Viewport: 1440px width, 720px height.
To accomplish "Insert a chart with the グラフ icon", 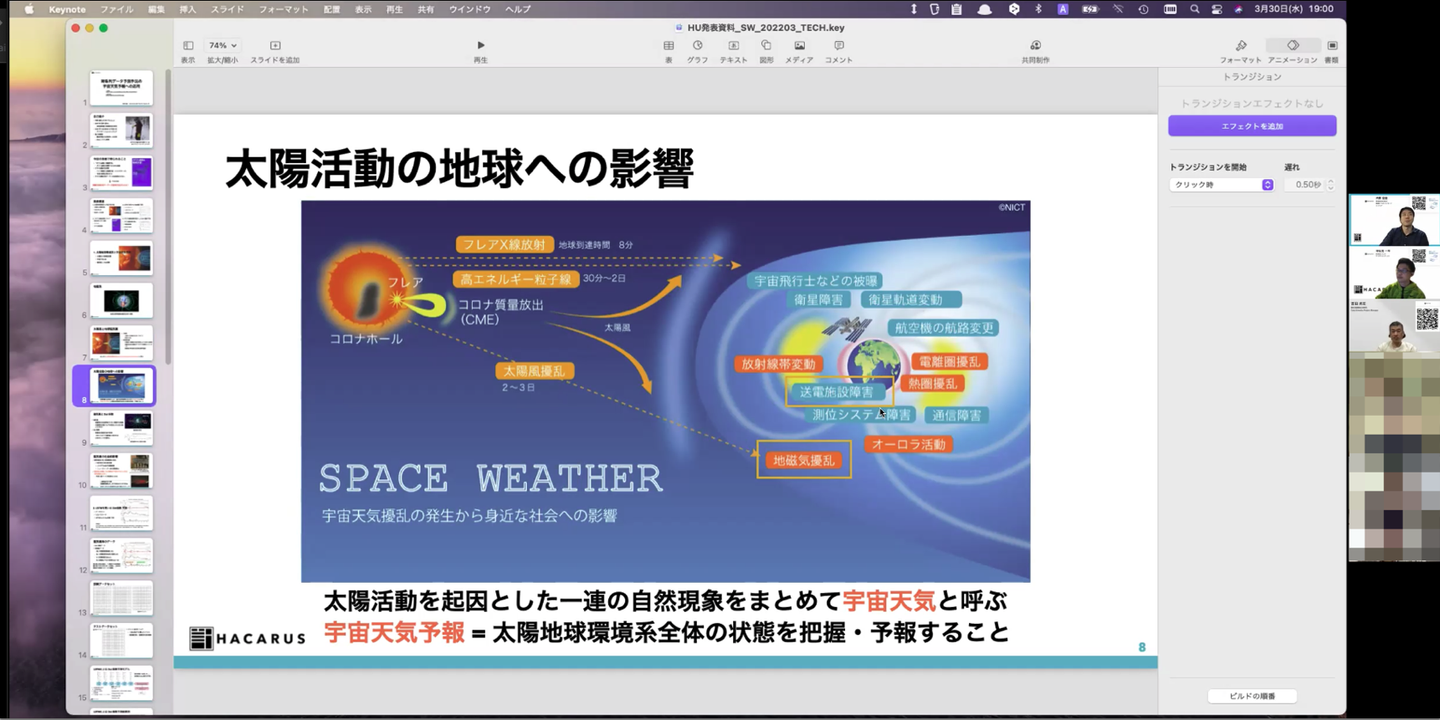I will pyautogui.click(x=697, y=46).
